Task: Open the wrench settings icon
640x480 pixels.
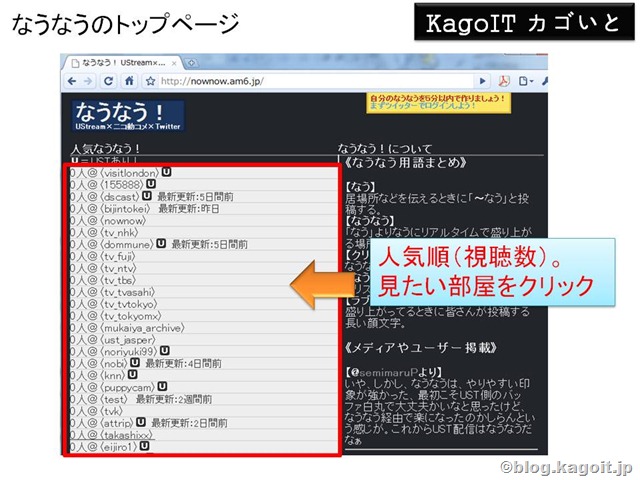Action: point(544,81)
